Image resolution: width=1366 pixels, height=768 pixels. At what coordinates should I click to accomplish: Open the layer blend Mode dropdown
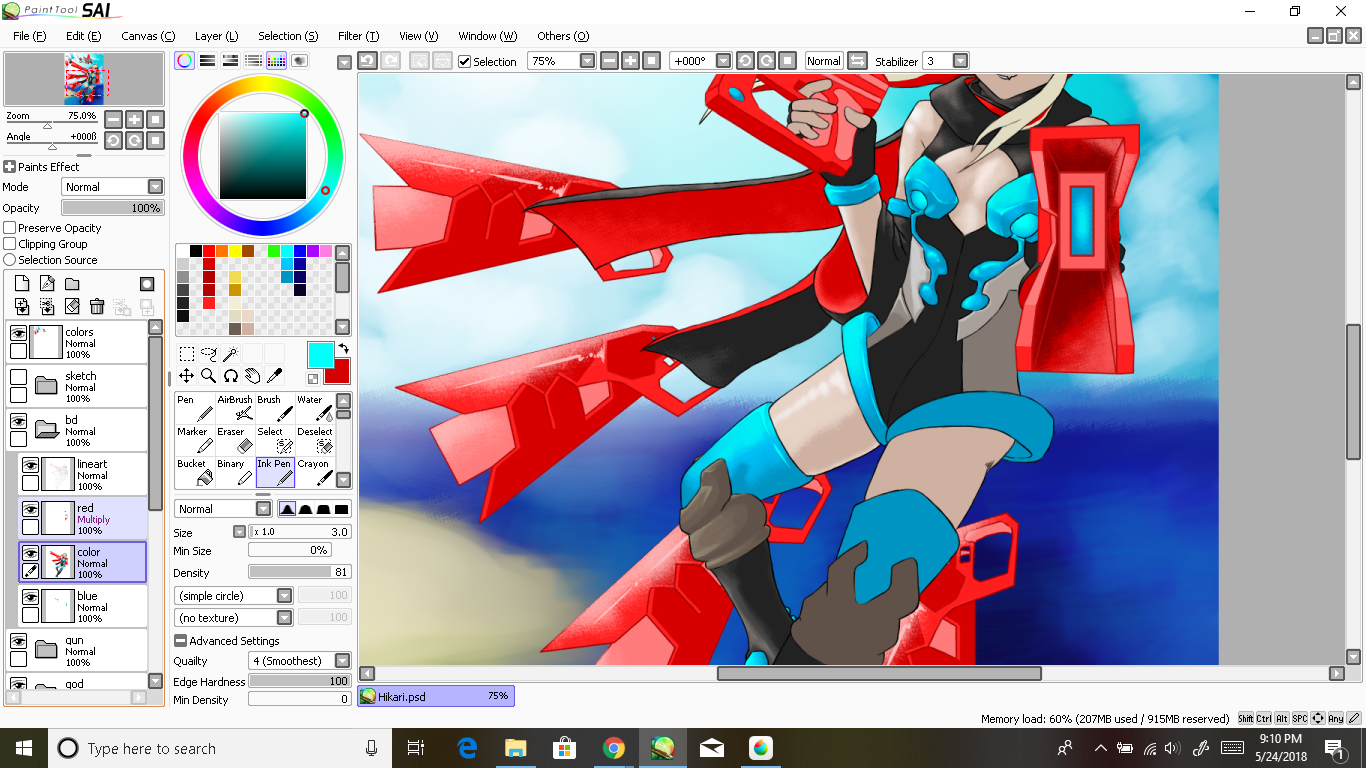(x=155, y=187)
